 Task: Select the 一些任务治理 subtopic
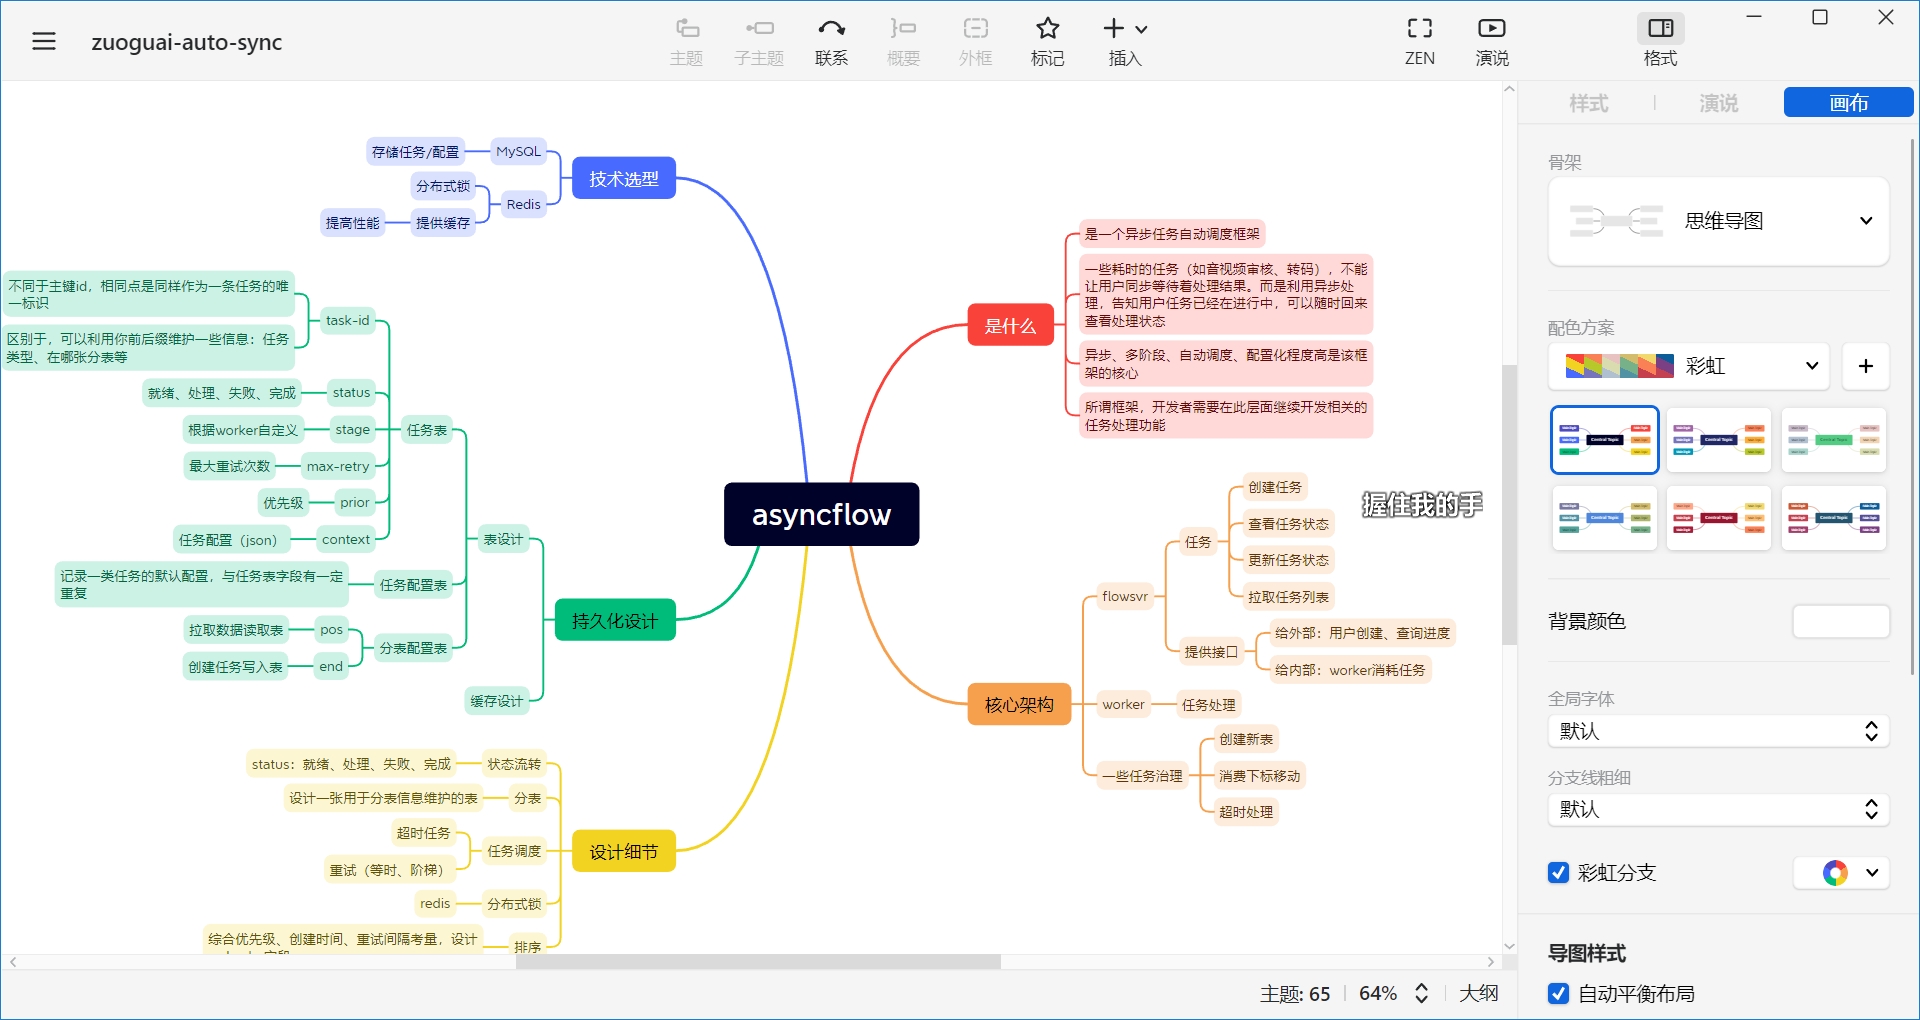1142,775
